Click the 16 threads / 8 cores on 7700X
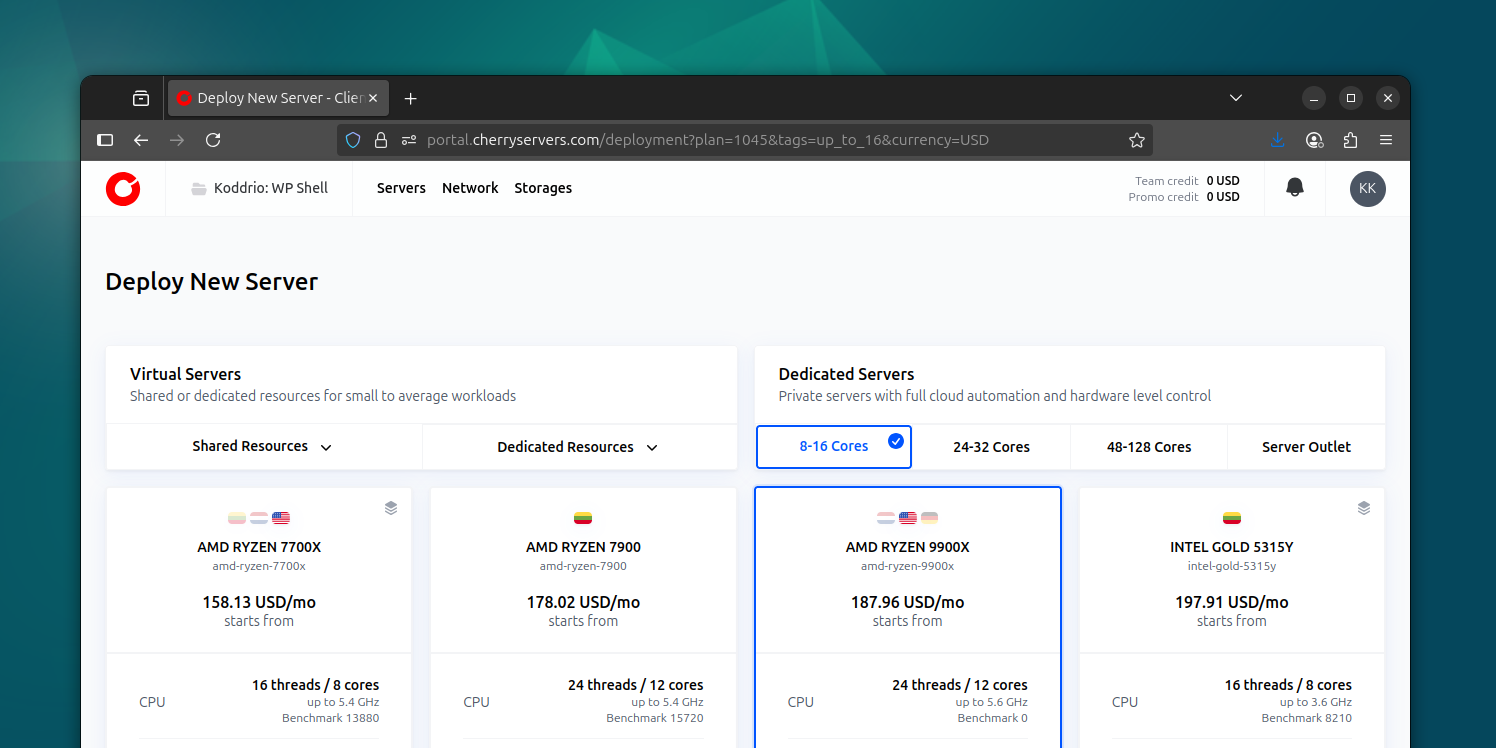1496x748 pixels. [316, 685]
